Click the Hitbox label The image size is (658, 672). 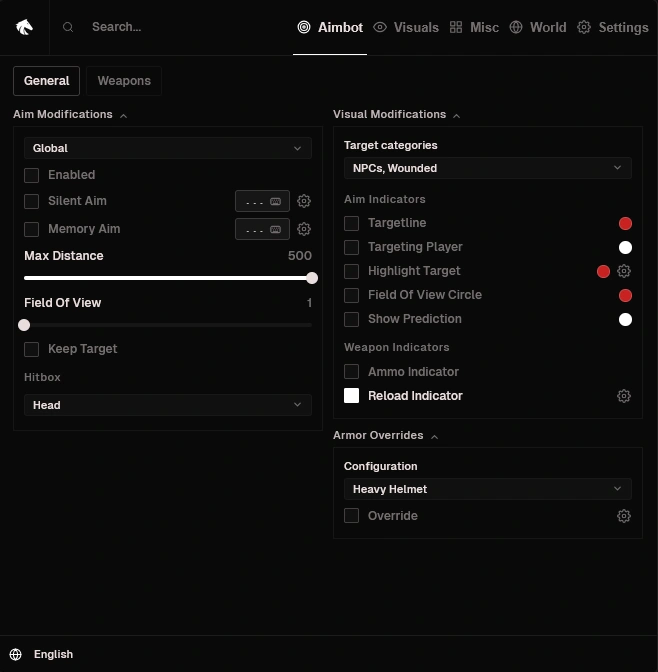(x=42, y=377)
